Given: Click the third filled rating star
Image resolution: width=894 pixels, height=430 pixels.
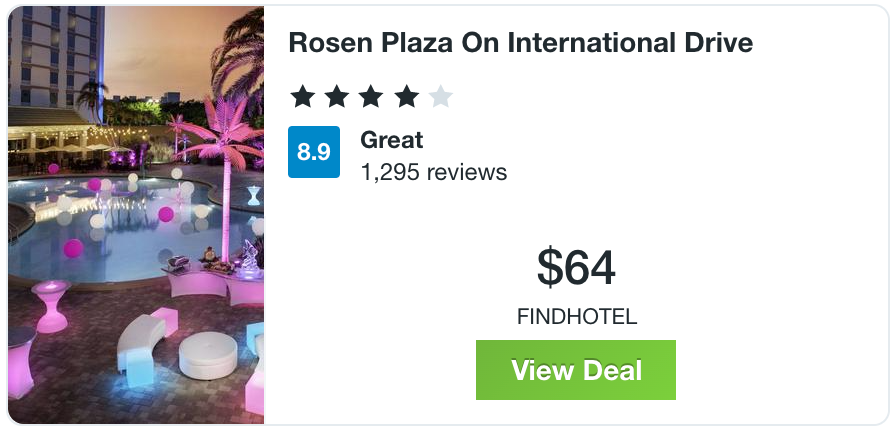Looking at the screenshot, I should 371,97.
